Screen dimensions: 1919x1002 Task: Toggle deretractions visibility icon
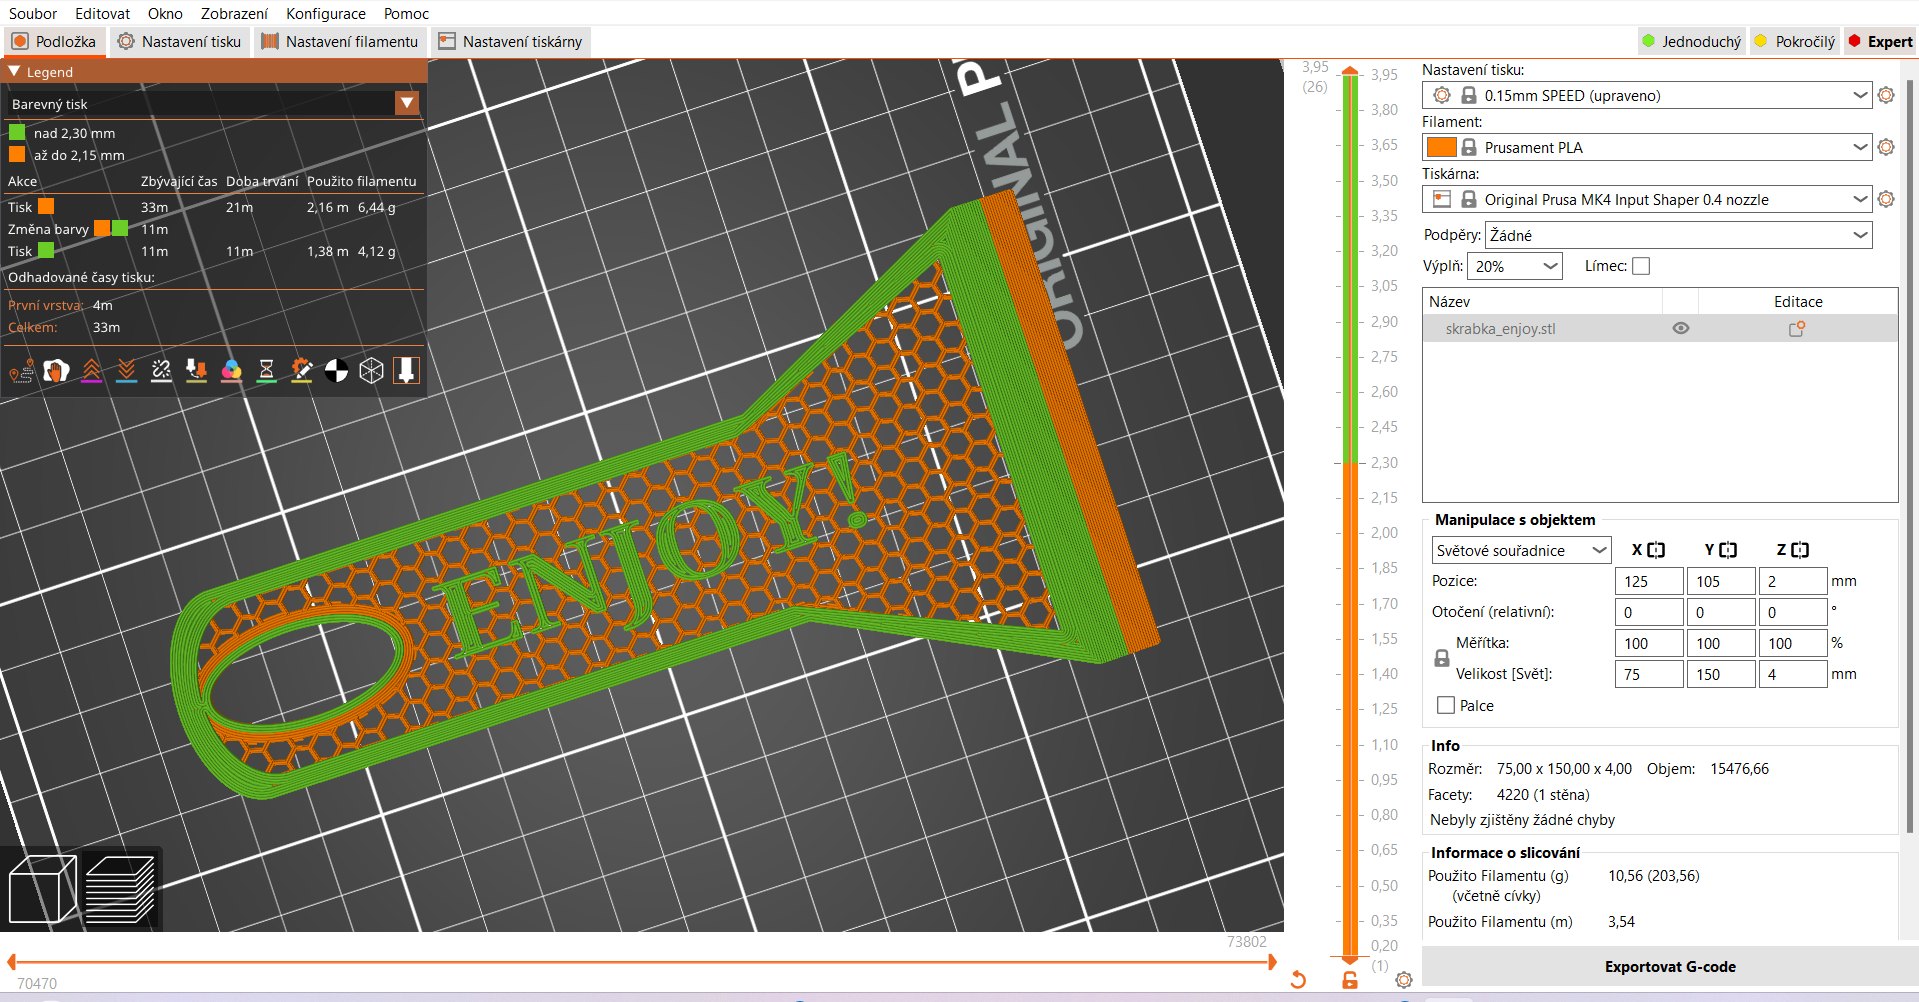126,371
